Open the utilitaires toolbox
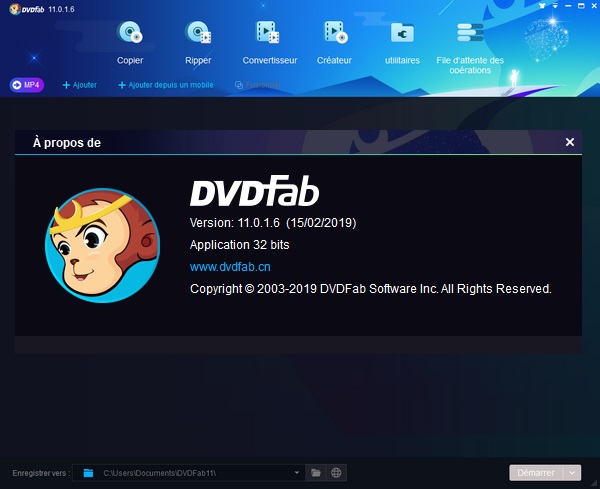The width and height of the screenshot is (600, 489). pos(402,42)
